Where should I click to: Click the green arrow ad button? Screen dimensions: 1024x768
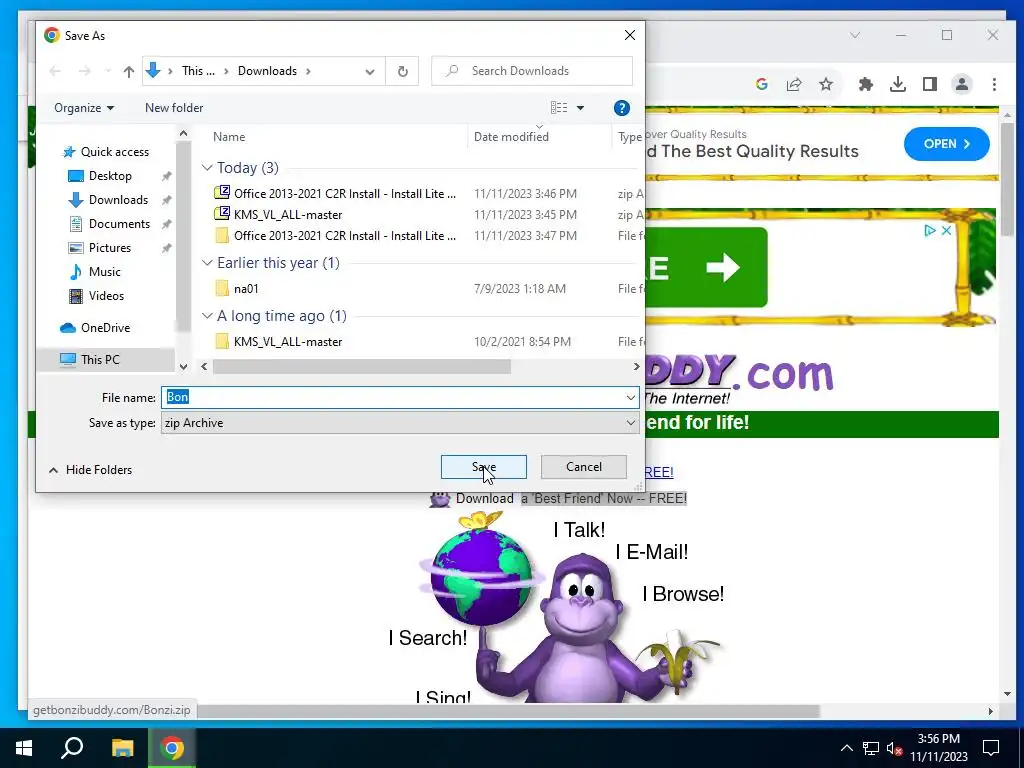[x=707, y=267]
